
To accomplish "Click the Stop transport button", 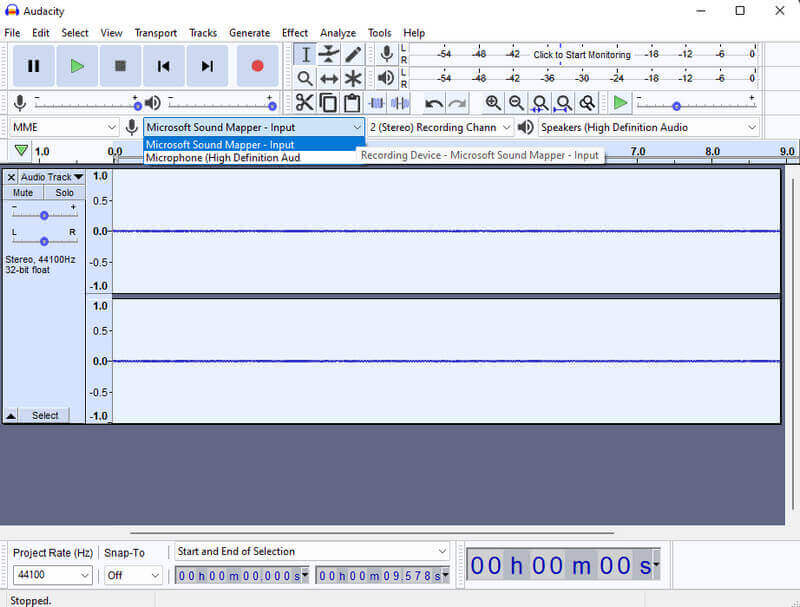I will point(120,66).
